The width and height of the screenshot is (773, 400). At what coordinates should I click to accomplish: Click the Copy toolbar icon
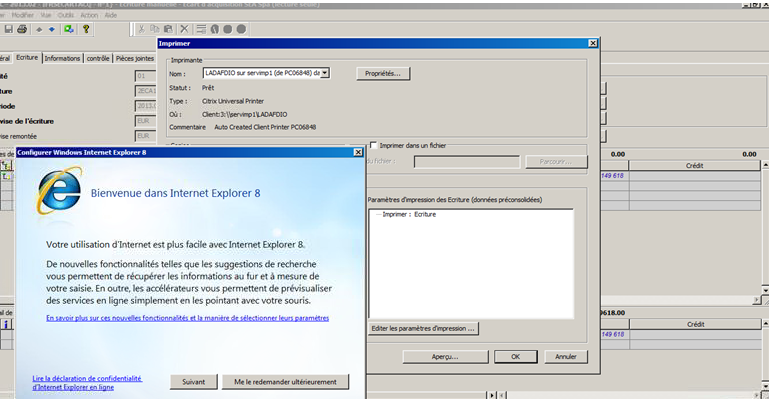pos(155,29)
